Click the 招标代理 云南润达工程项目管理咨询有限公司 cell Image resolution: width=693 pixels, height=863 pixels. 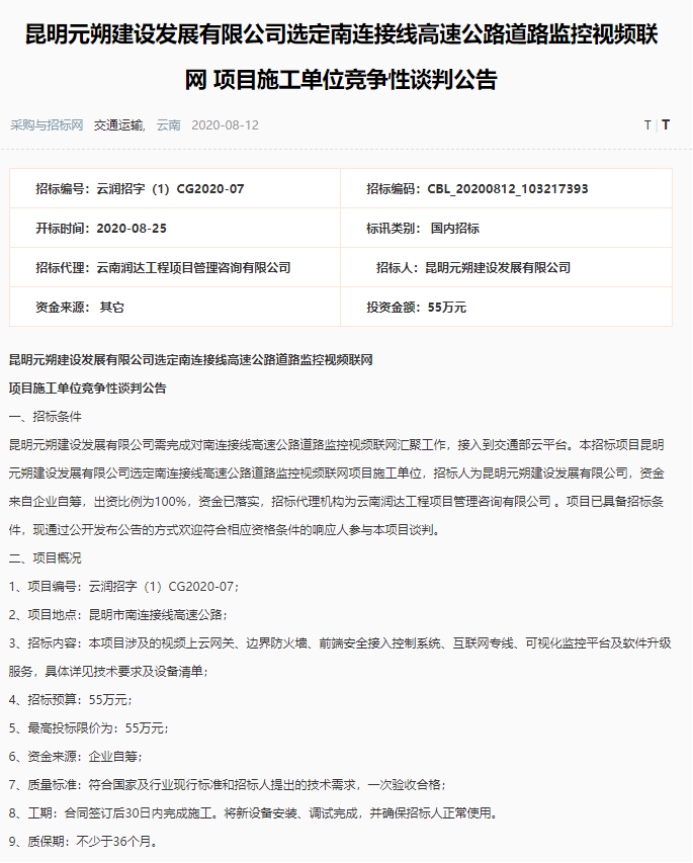163,267
